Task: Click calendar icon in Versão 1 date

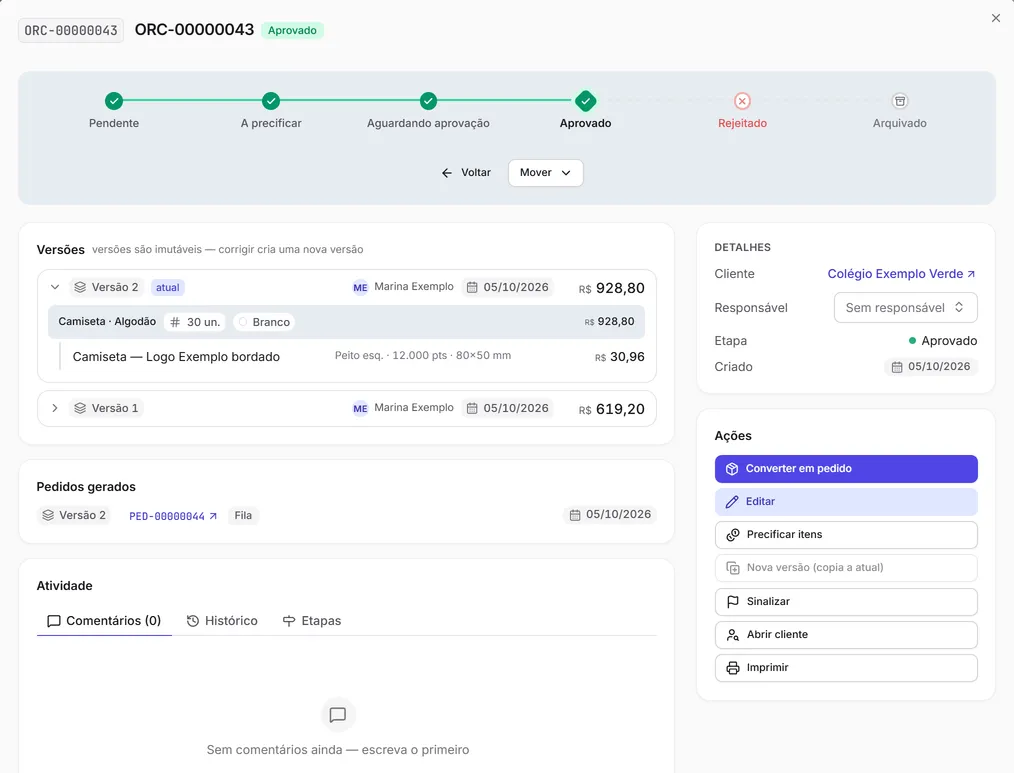Action: (472, 408)
